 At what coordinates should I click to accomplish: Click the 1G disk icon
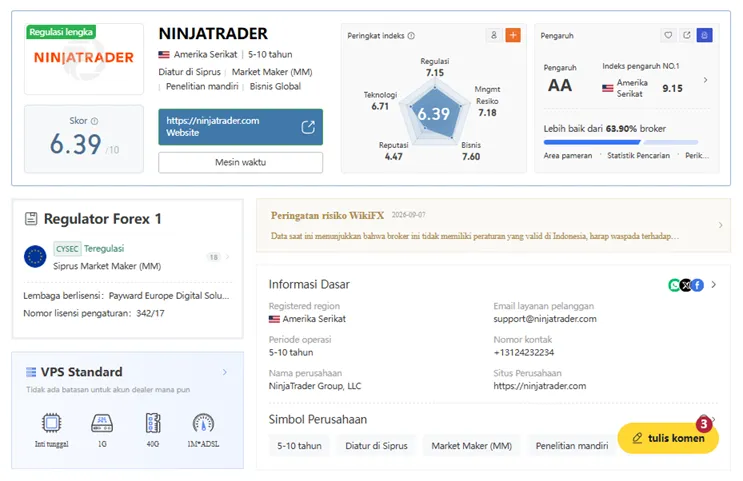102,423
